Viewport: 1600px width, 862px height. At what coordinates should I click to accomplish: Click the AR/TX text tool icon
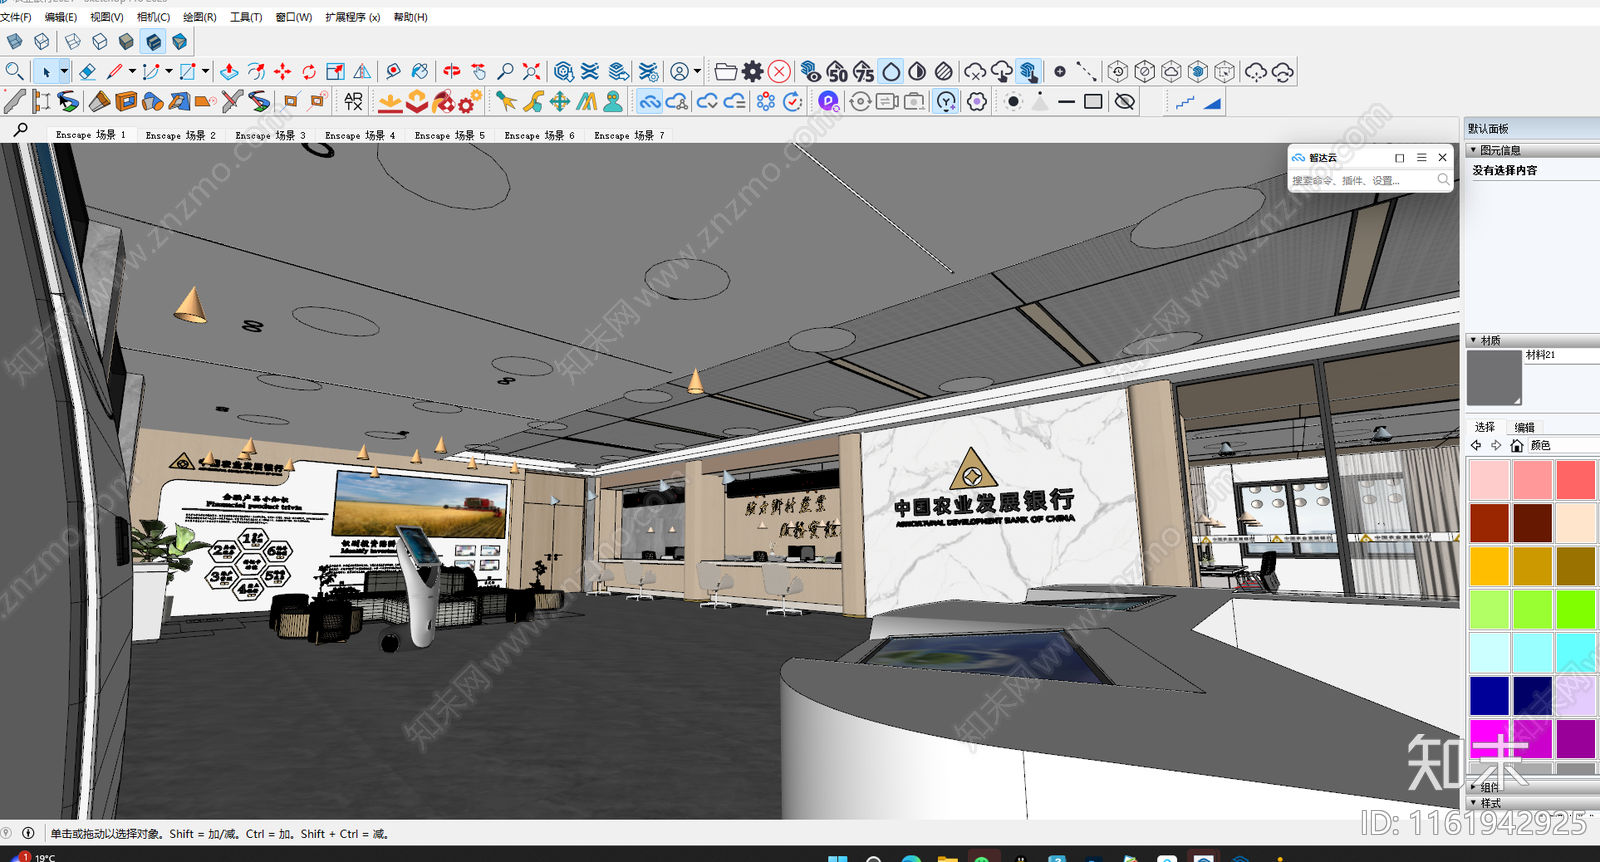pyautogui.click(x=353, y=102)
